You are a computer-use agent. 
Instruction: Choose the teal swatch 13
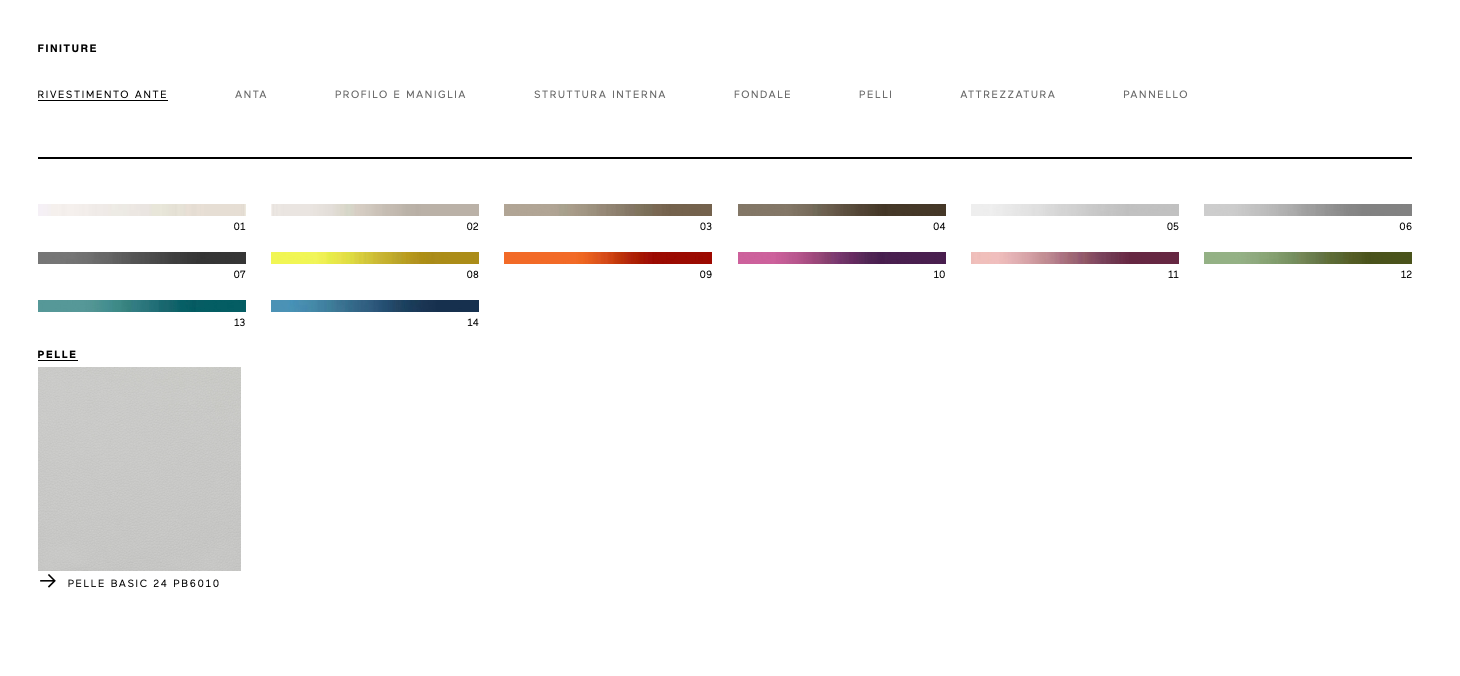pyautogui.click(x=141, y=306)
